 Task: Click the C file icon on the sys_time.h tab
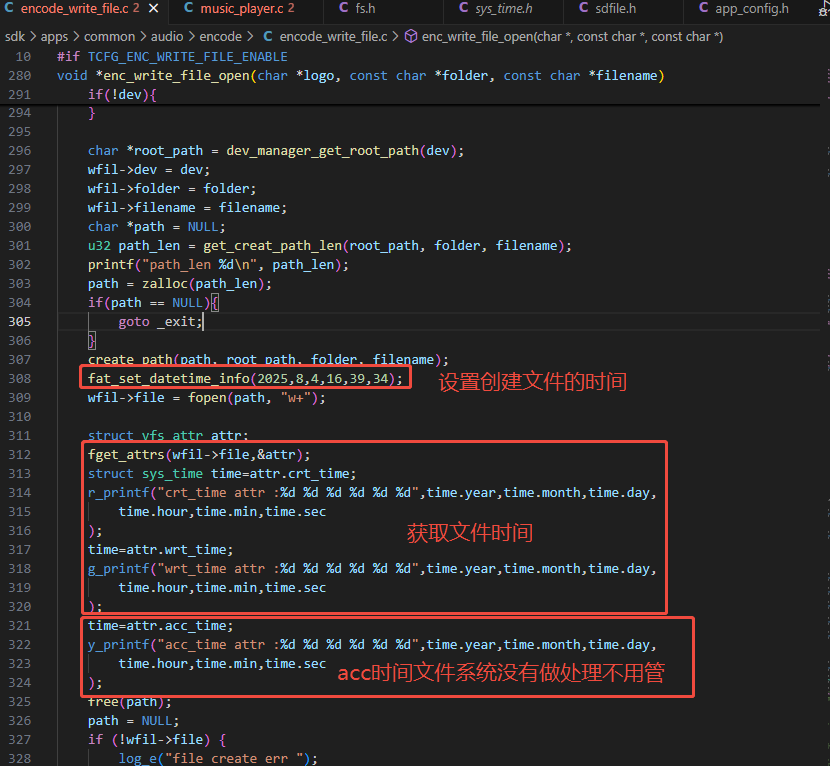coord(464,8)
